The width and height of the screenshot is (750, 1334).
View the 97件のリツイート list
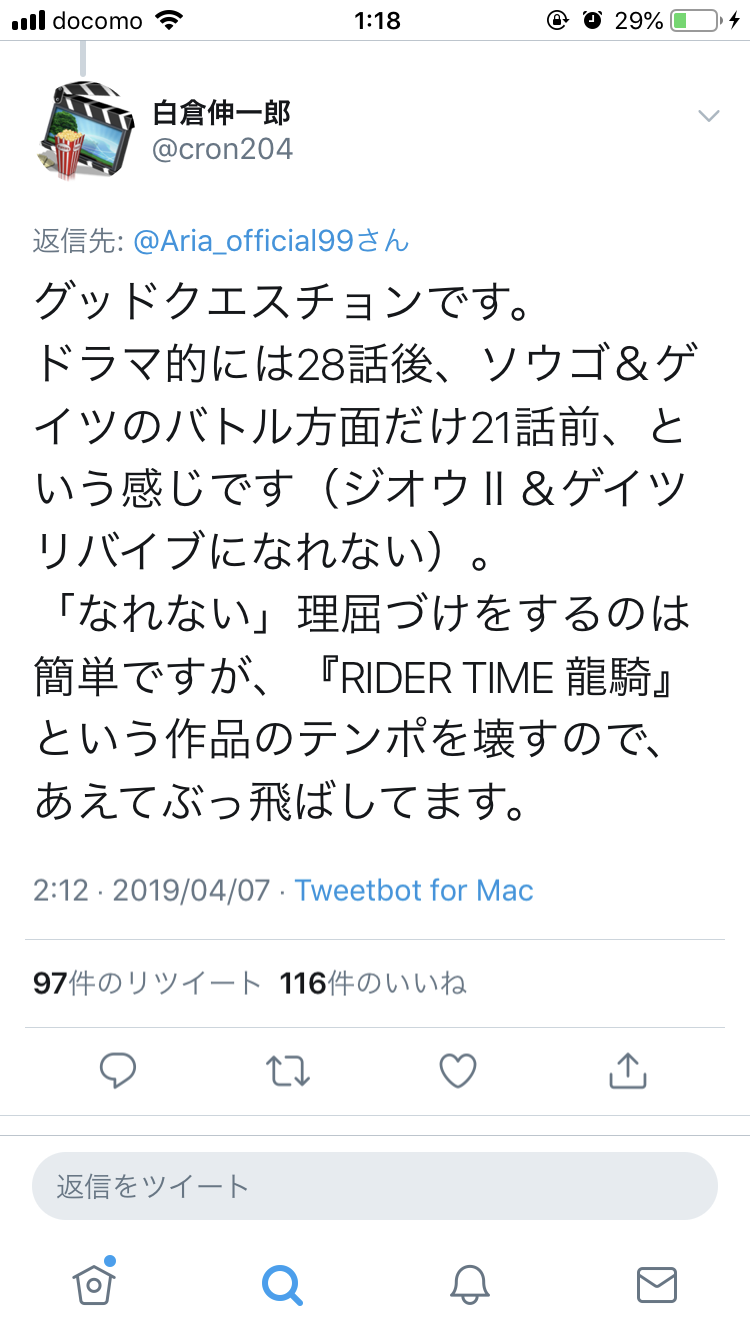(x=147, y=984)
